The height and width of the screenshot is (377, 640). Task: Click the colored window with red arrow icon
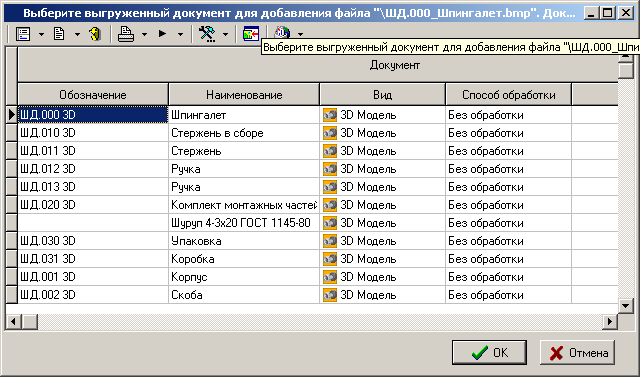coord(251,34)
